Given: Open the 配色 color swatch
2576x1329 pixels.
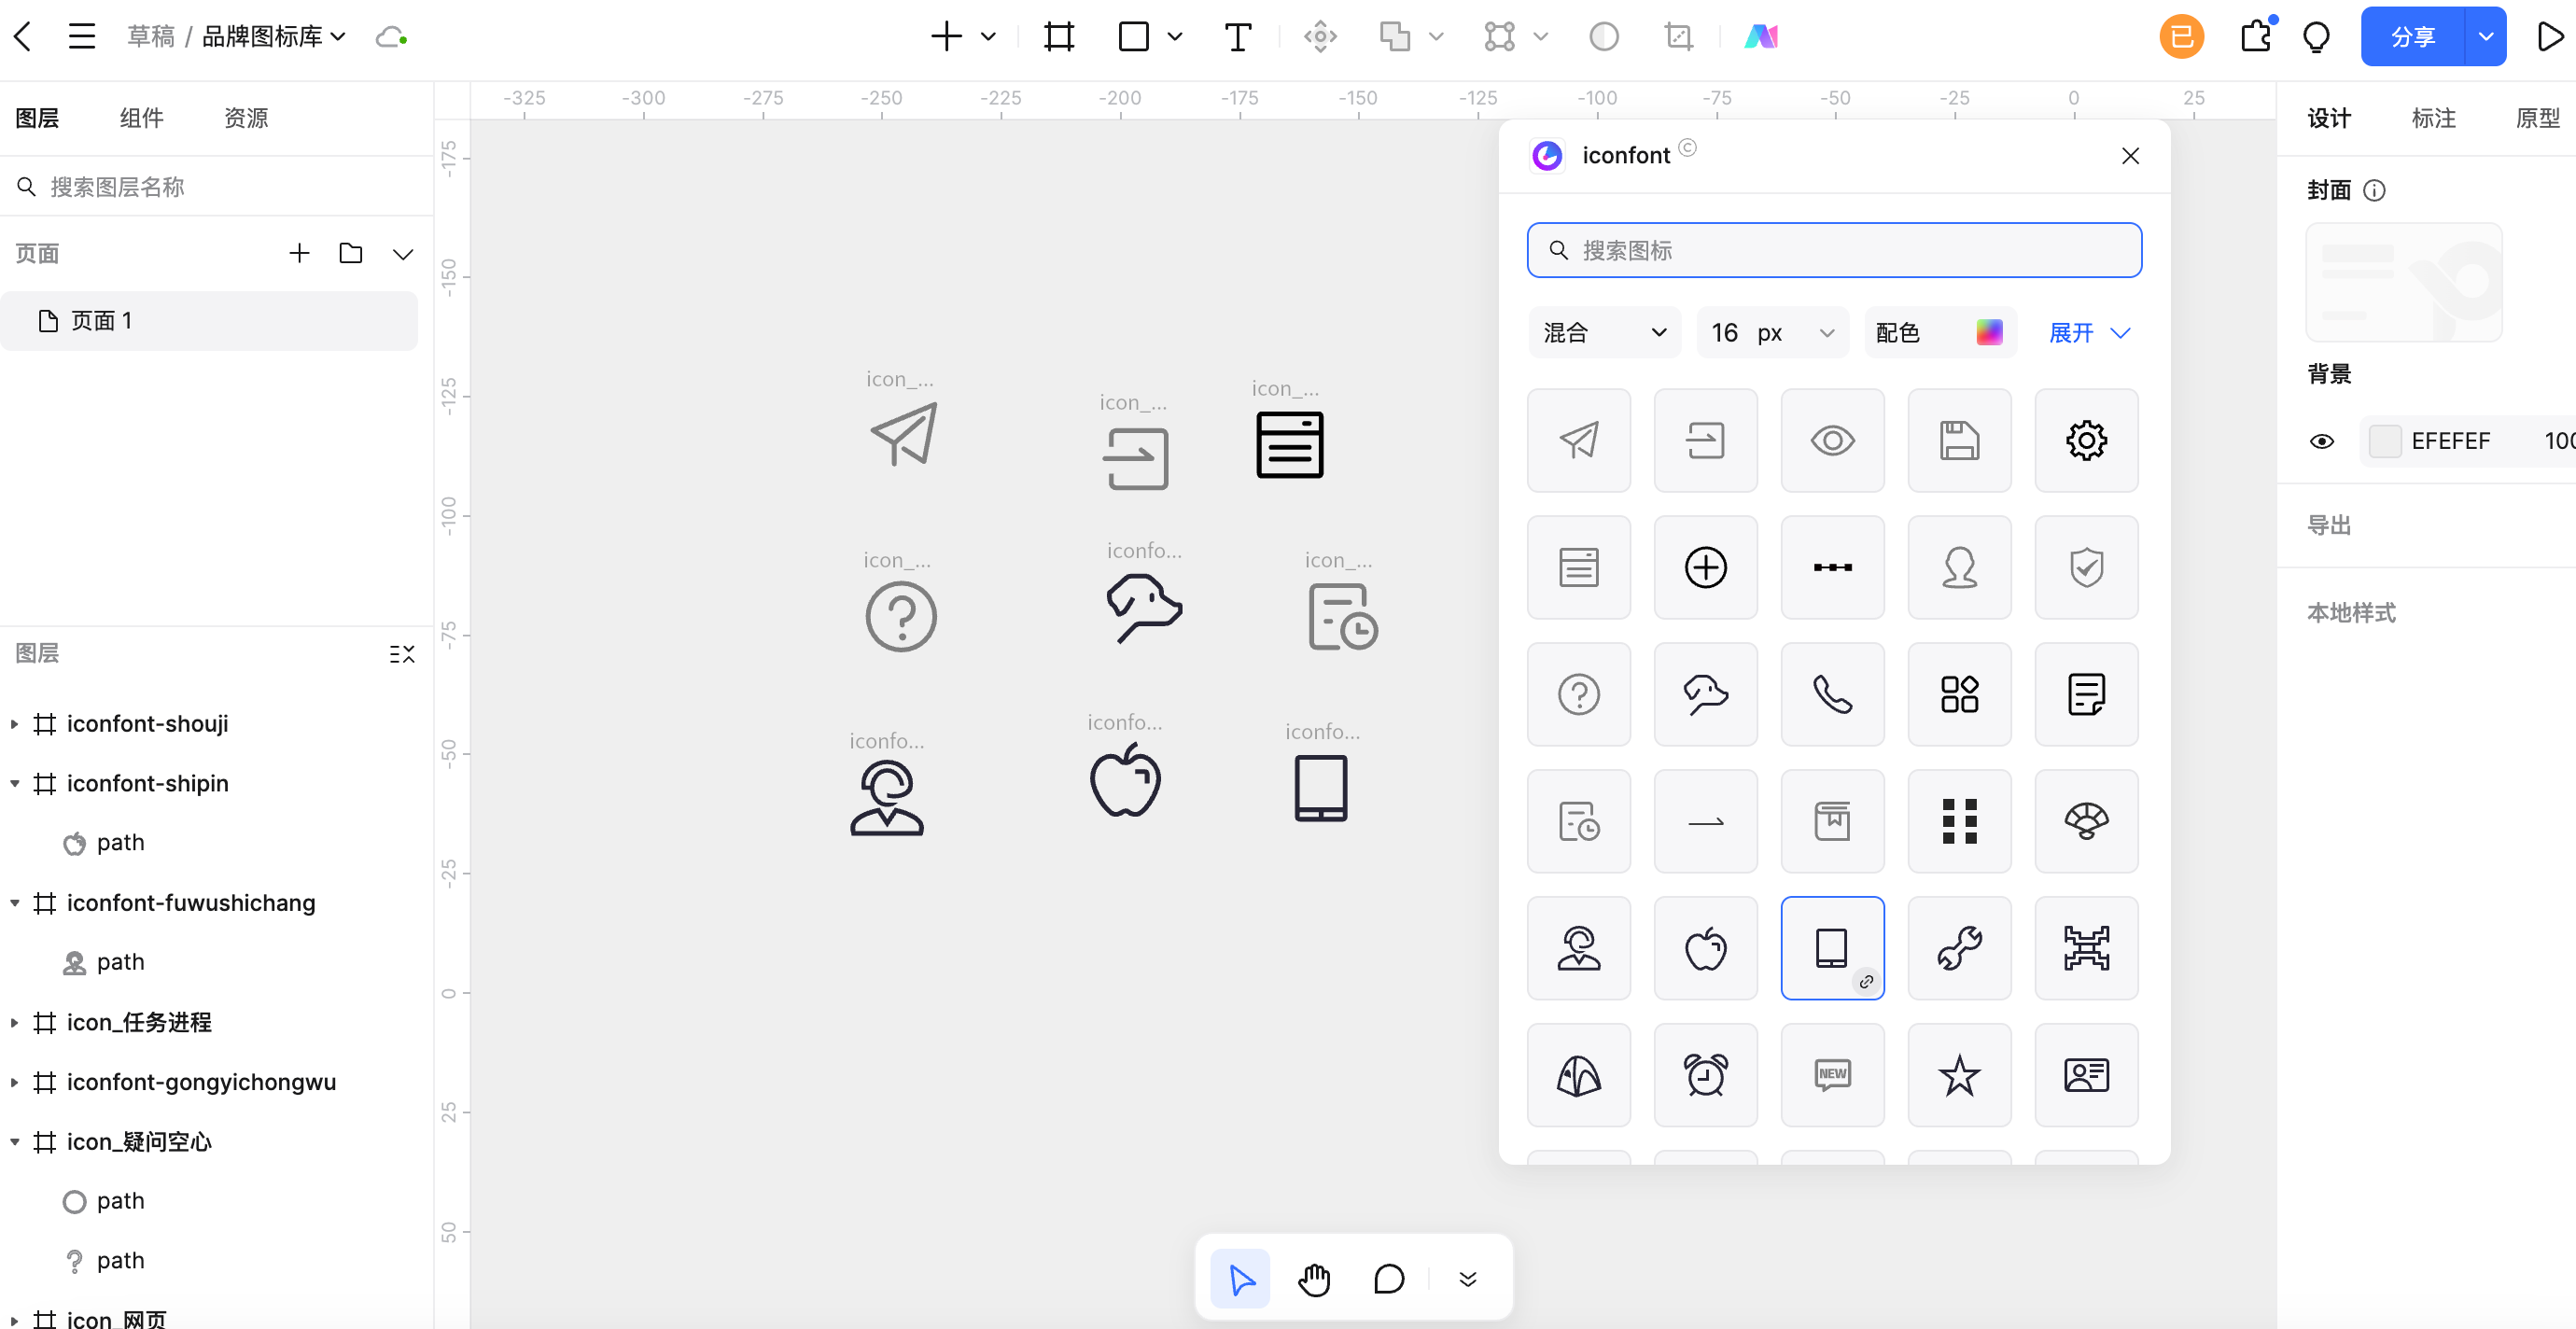Looking at the screenshot, I should tap(1989, 333).
